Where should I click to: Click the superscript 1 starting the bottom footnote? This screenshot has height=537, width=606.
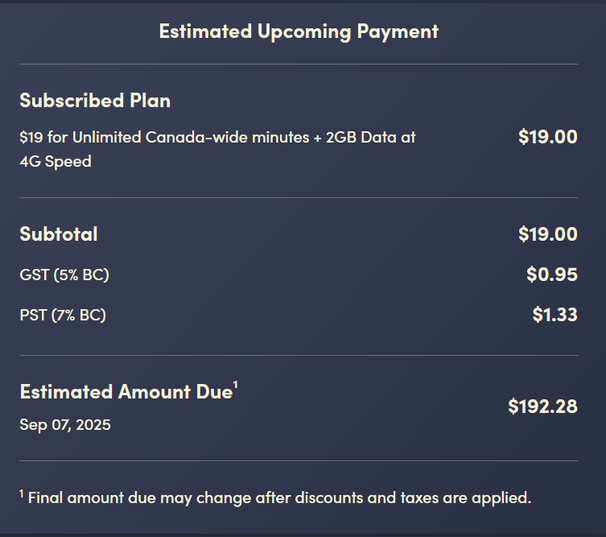22,492
